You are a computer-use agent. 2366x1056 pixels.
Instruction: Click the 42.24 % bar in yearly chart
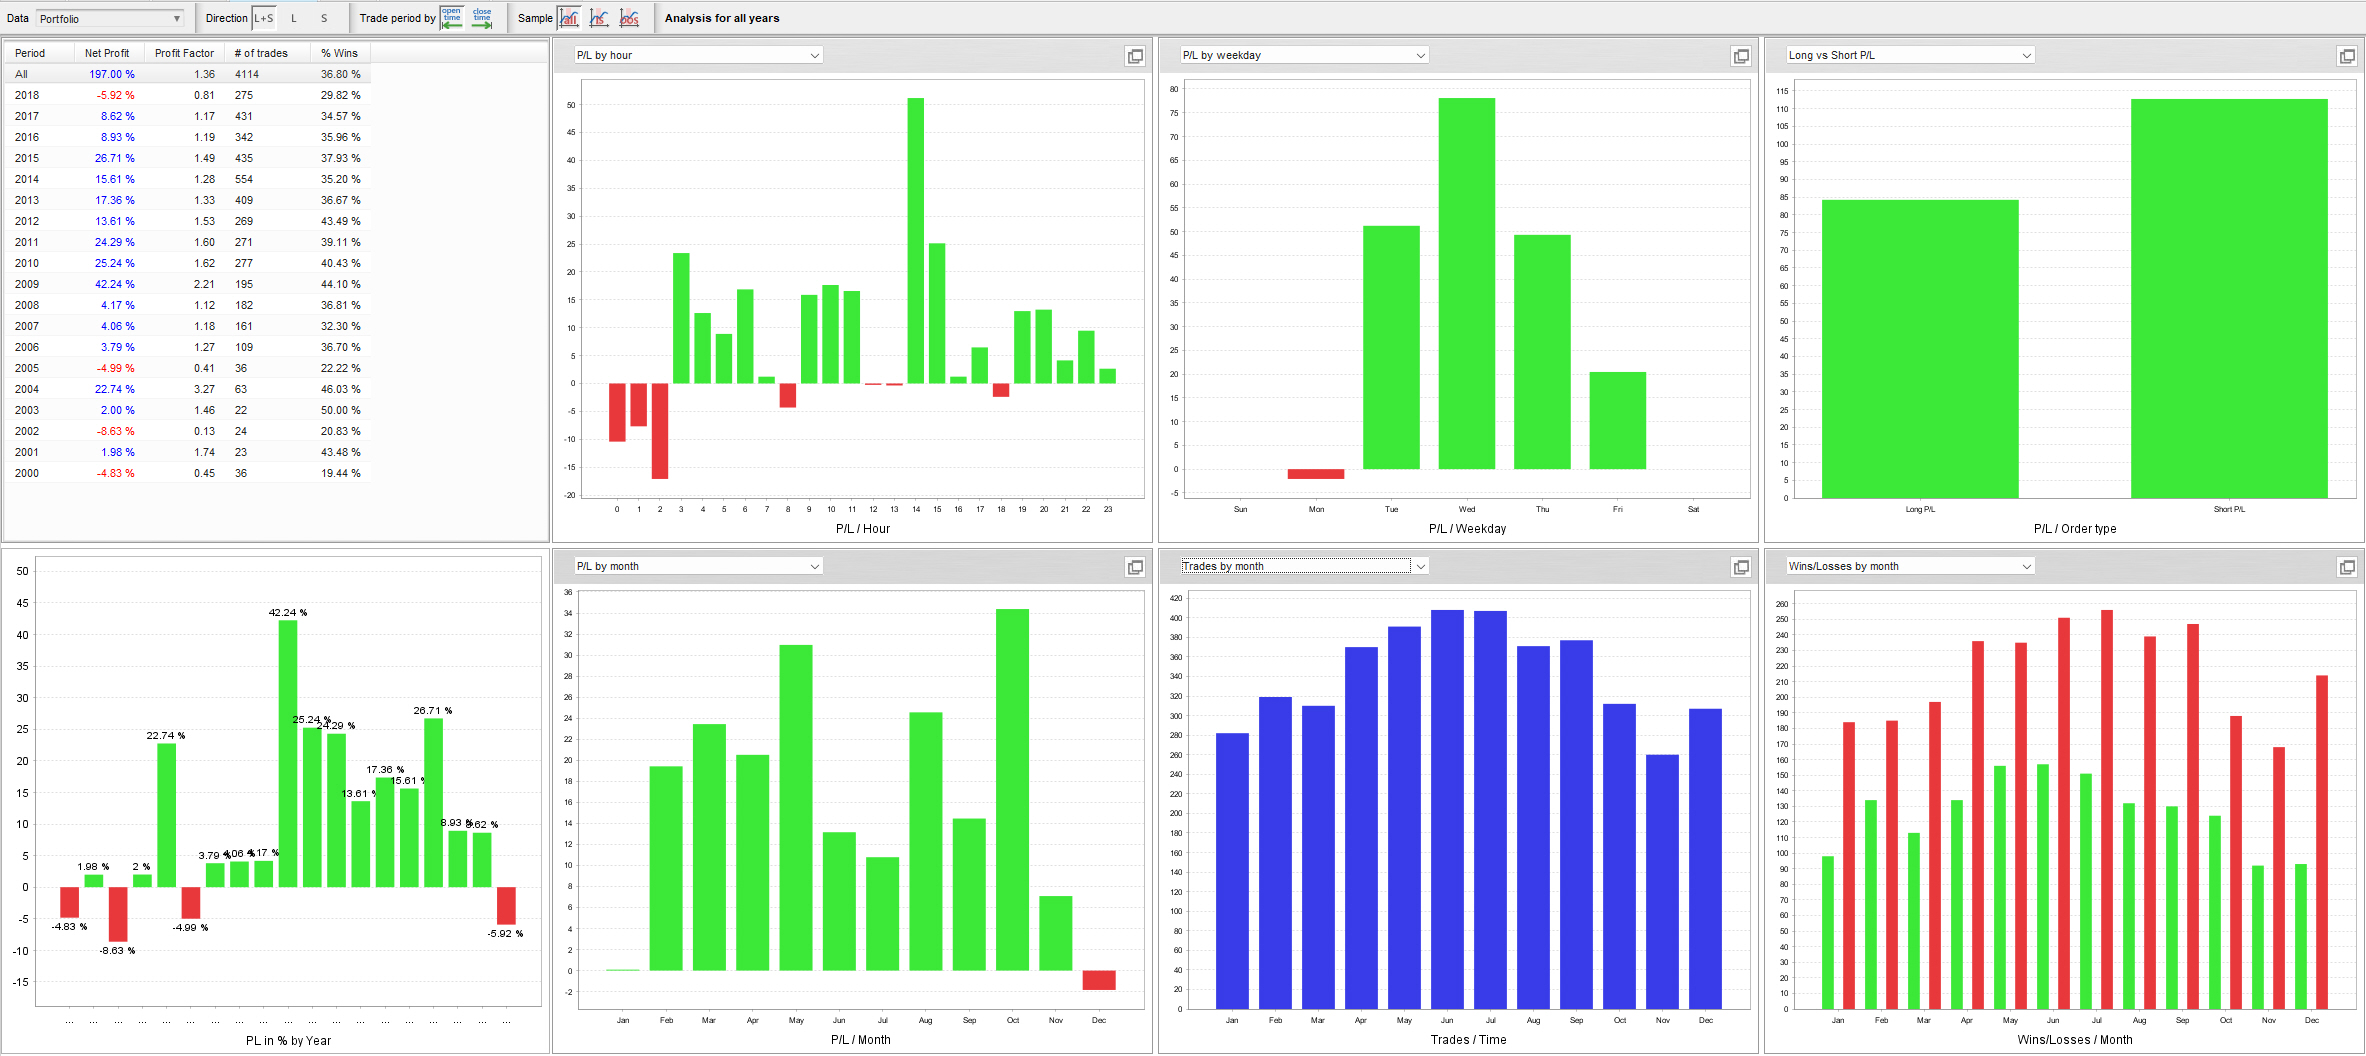[x=288, y=754]
